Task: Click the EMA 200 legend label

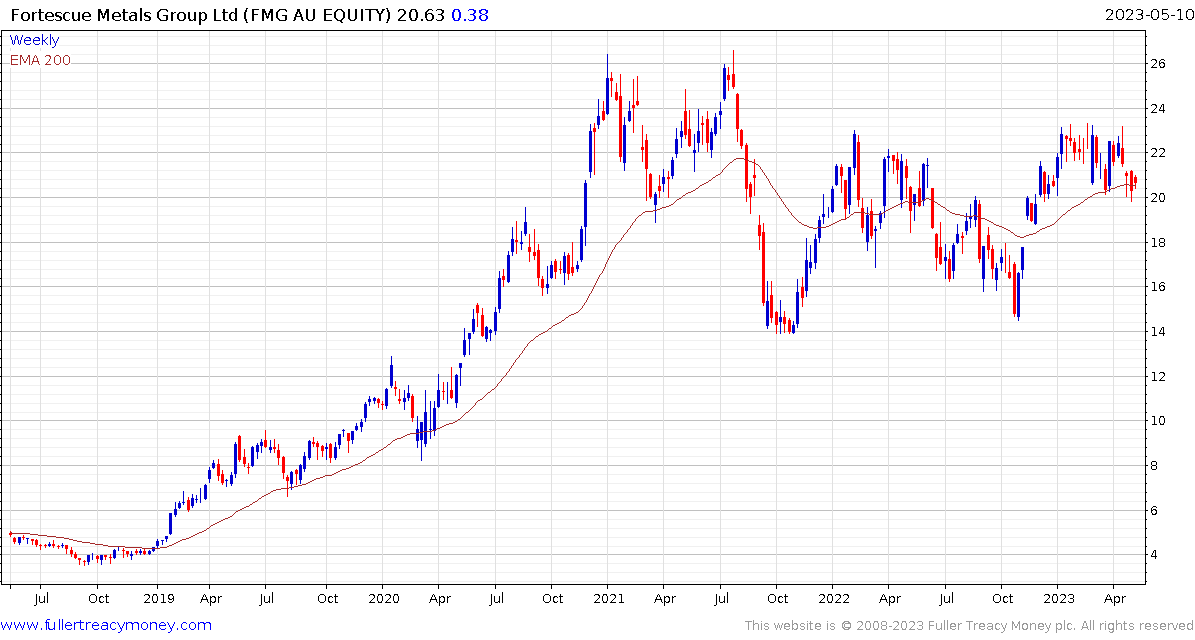Action: [x=40, y=60]
